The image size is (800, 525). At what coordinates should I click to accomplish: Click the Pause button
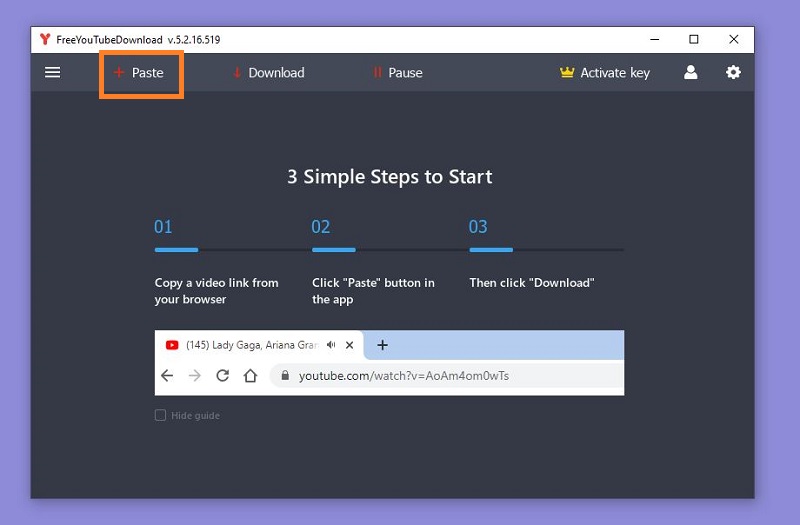pyautogui.click(x=397, y=73)
